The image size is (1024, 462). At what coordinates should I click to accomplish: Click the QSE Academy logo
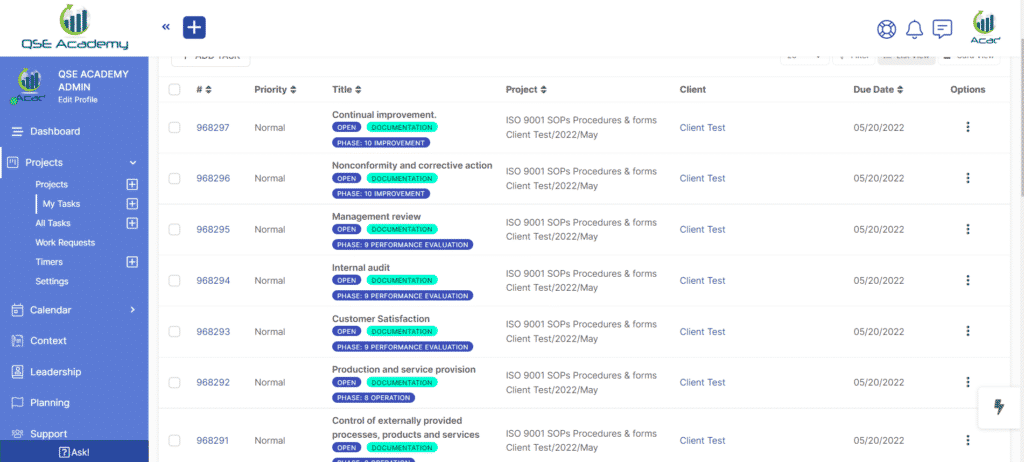(x=74, y=27)
